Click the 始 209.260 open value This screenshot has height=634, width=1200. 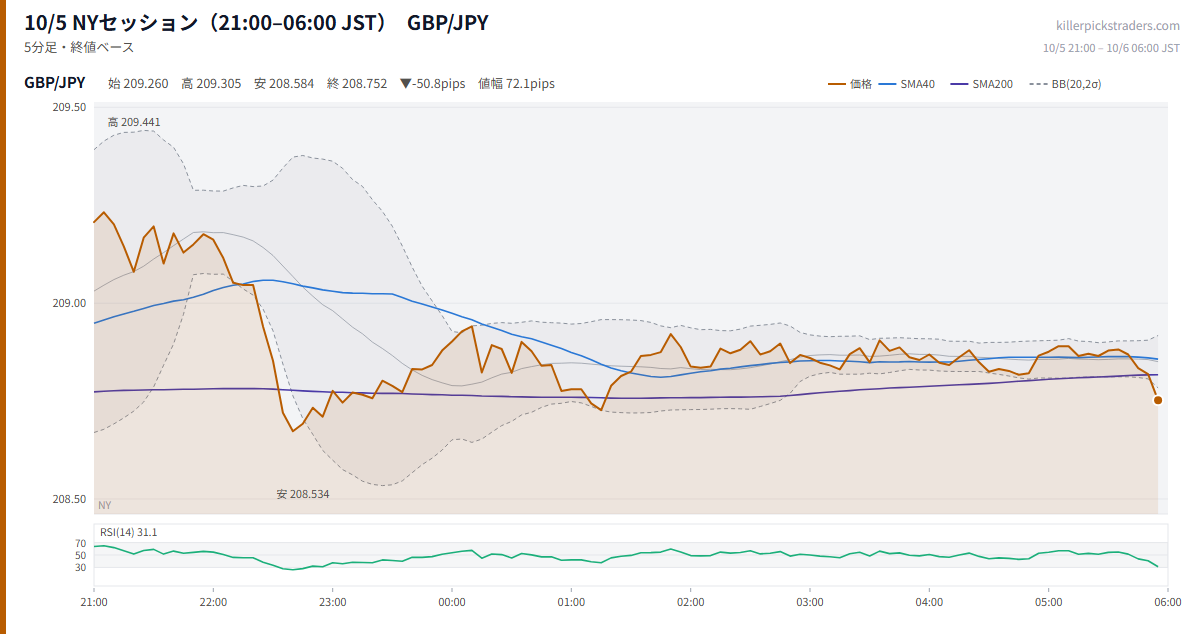(x=138, y=84)
